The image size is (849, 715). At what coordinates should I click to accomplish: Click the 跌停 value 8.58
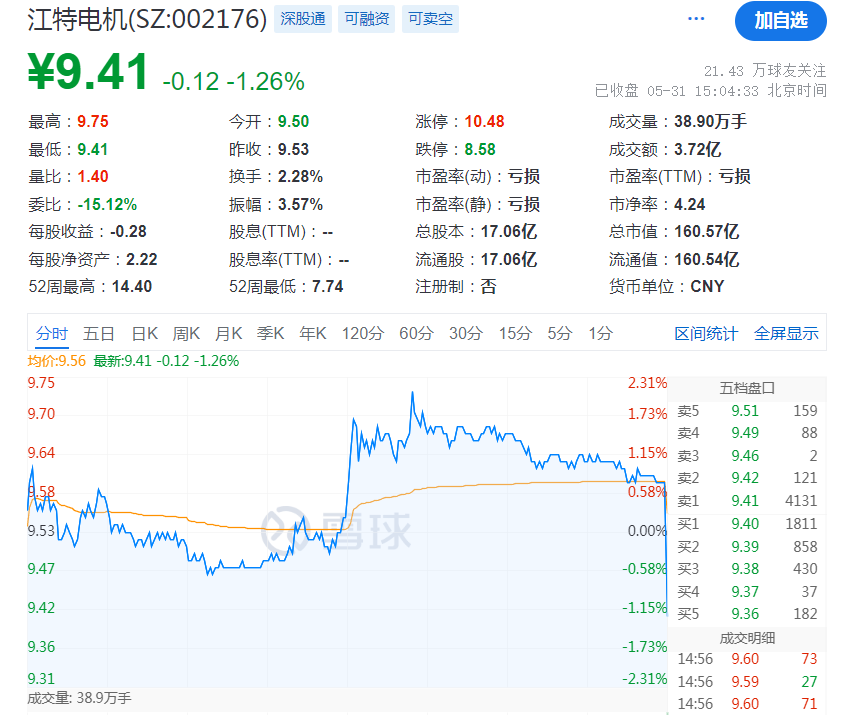coord(480,149)
